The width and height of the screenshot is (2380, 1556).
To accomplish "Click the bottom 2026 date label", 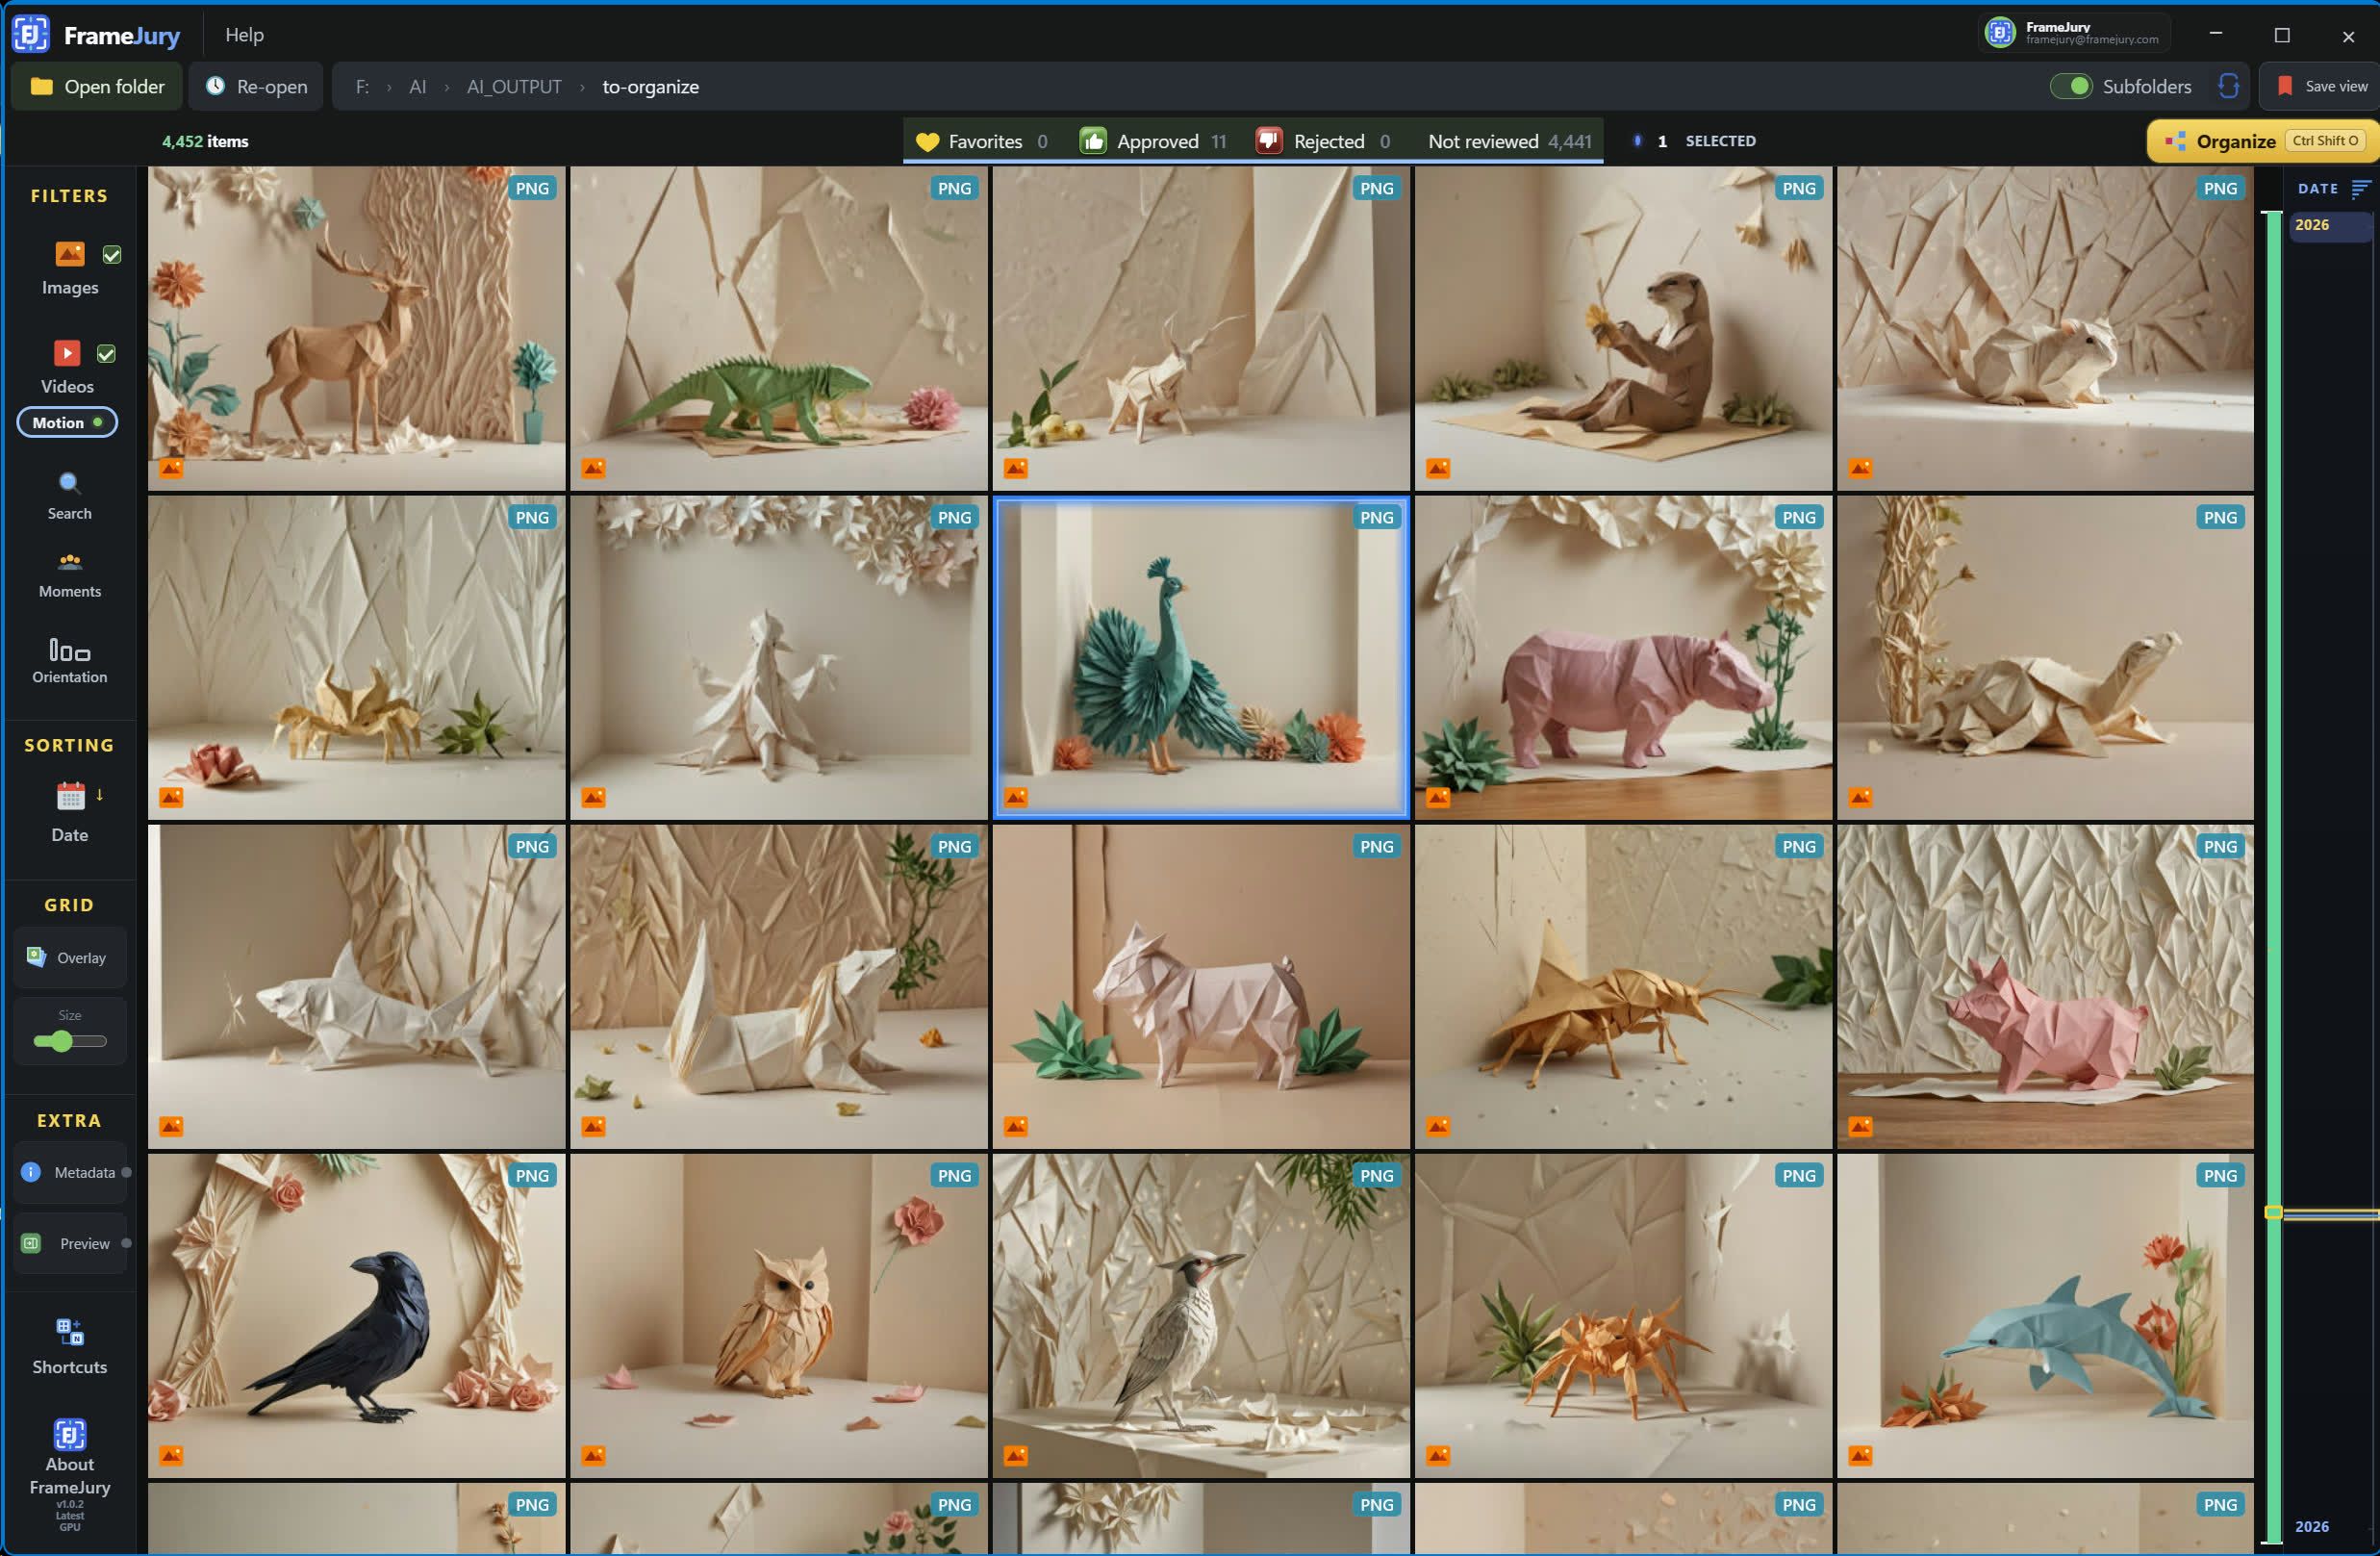I will [x=2312, y=1527].
